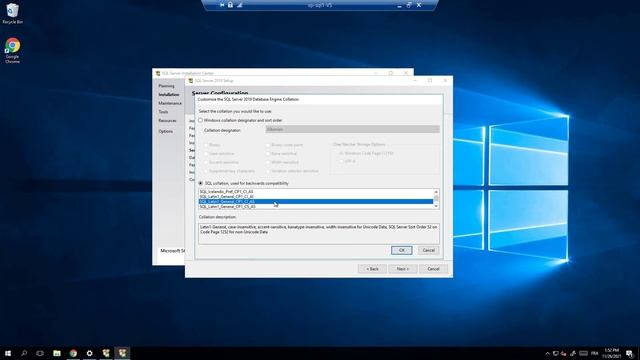
Task: Cancel the SQL Server 2019 Setup wizard
Action: [x=433, y=269]
